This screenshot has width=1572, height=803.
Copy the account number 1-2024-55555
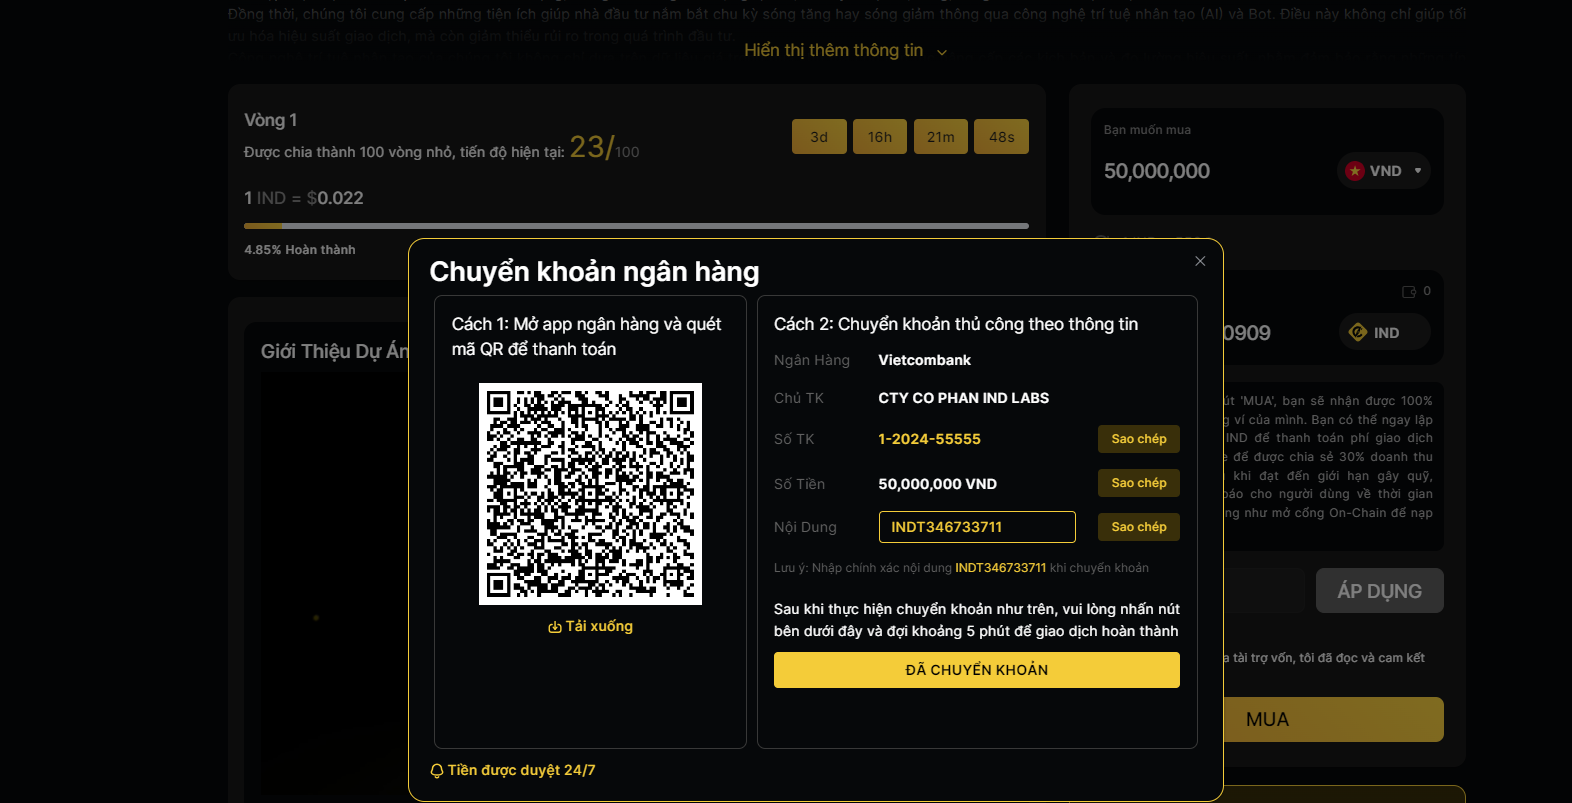[x=1139, y=439]
